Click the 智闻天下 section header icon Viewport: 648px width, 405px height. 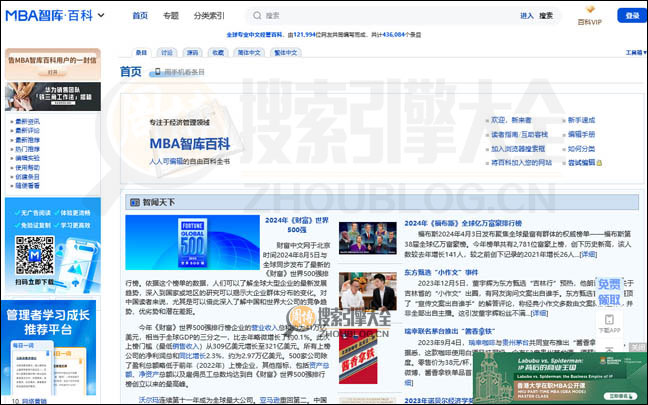pyautogui.click(x=135, y=202)
